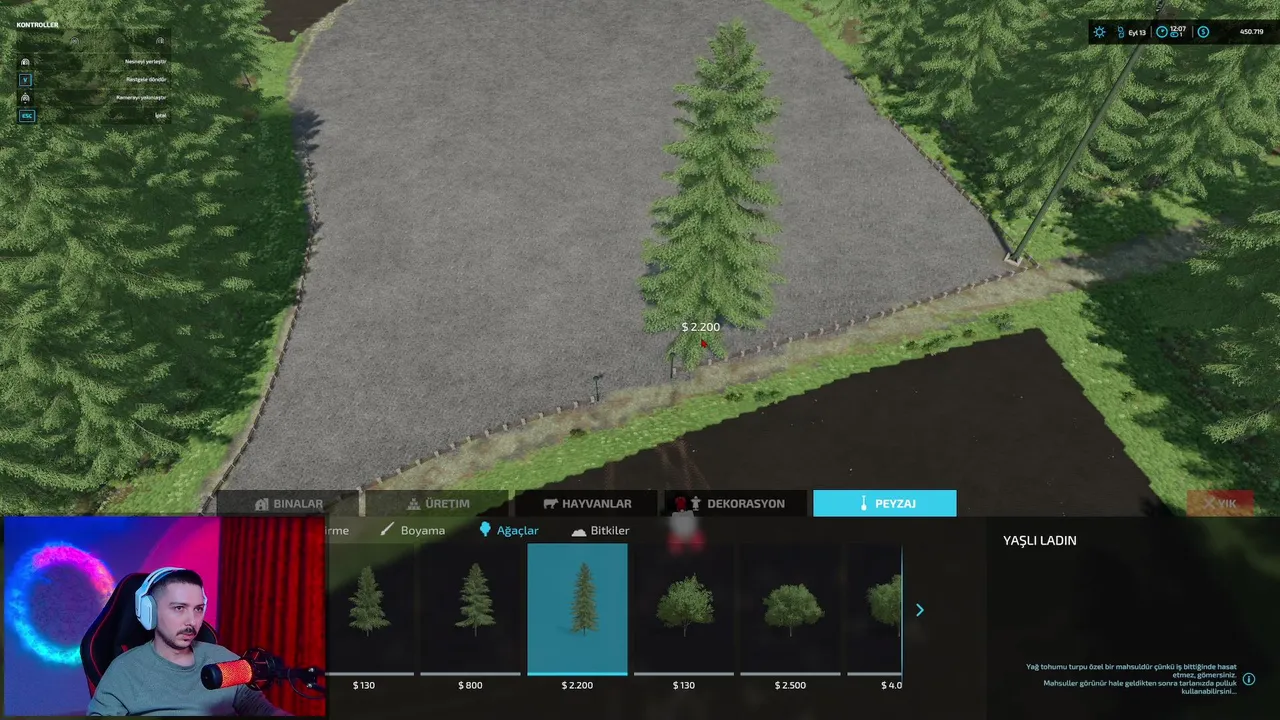
Task: Click the YIK demolish button
Action: pos(1219,504)
